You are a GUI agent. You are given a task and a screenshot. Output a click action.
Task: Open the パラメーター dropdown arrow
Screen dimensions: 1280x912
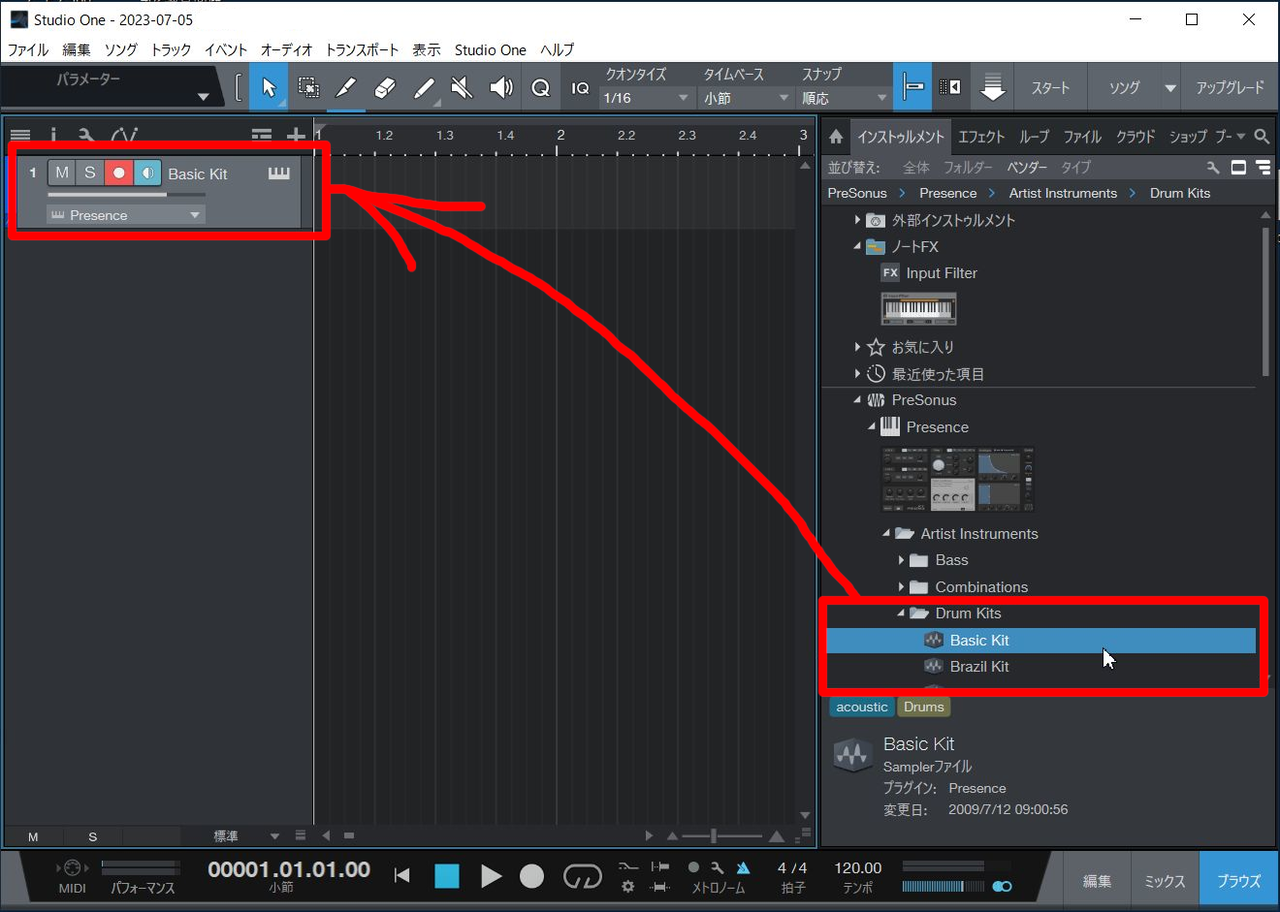point(203,97)
